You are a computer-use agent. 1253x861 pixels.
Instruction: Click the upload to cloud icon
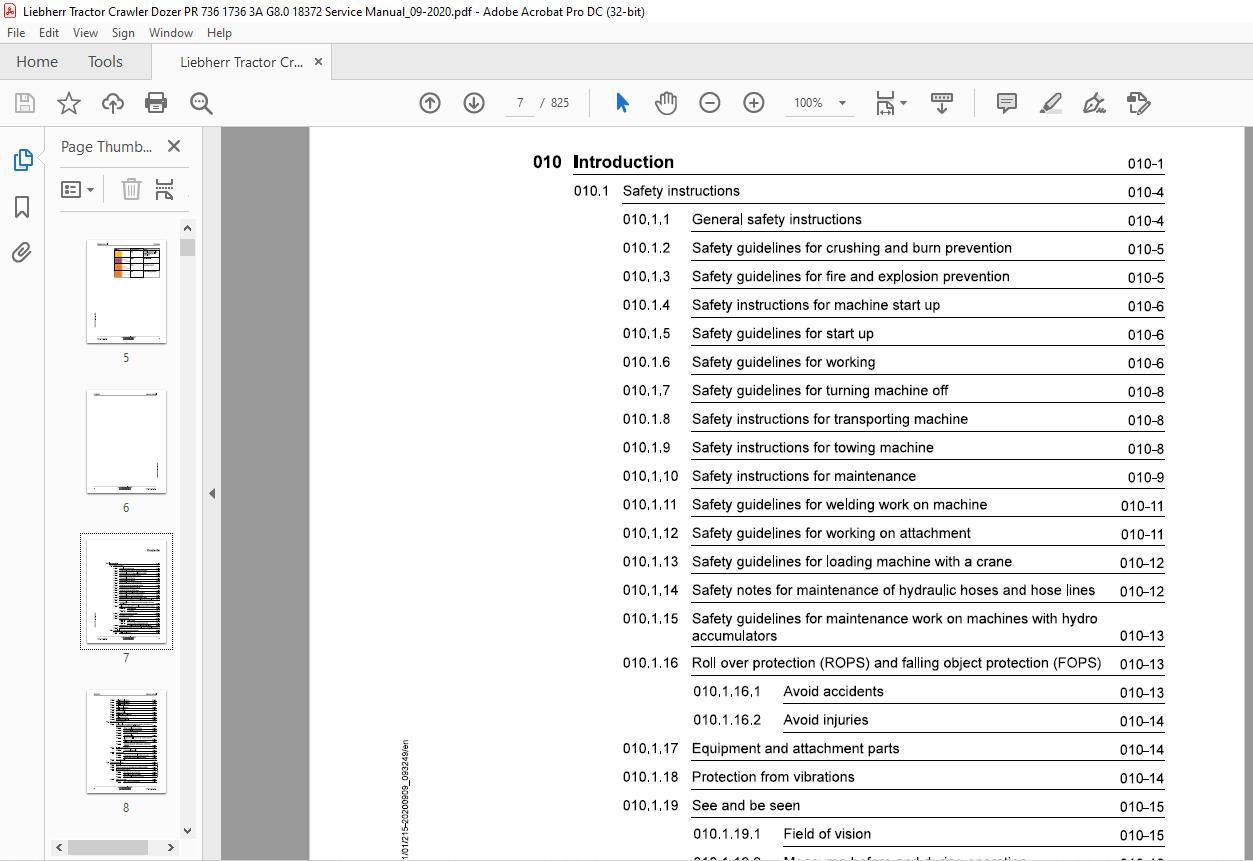coord(112,103)
